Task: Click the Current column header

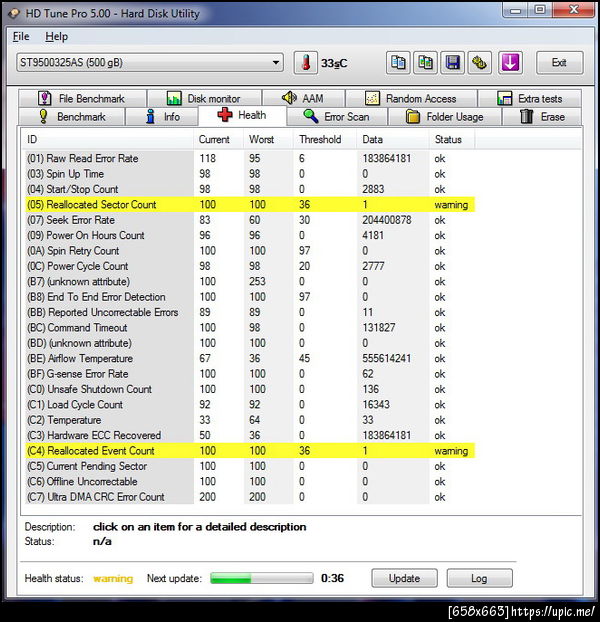Action: pos(219,140)
